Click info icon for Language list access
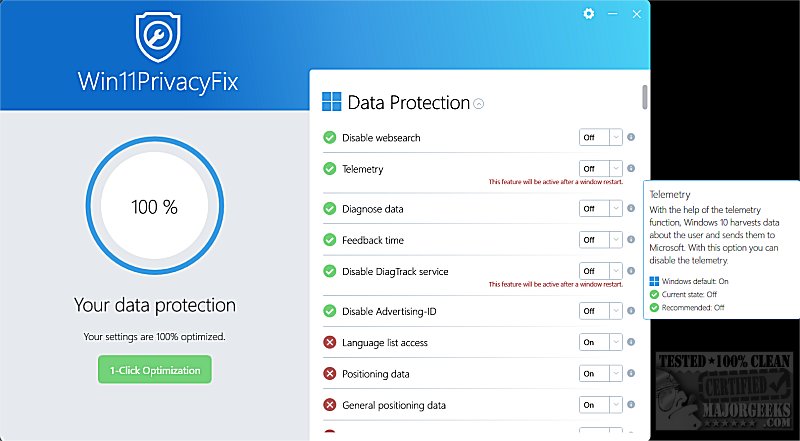This screenshot has width=800, height=441. (631, 342)
